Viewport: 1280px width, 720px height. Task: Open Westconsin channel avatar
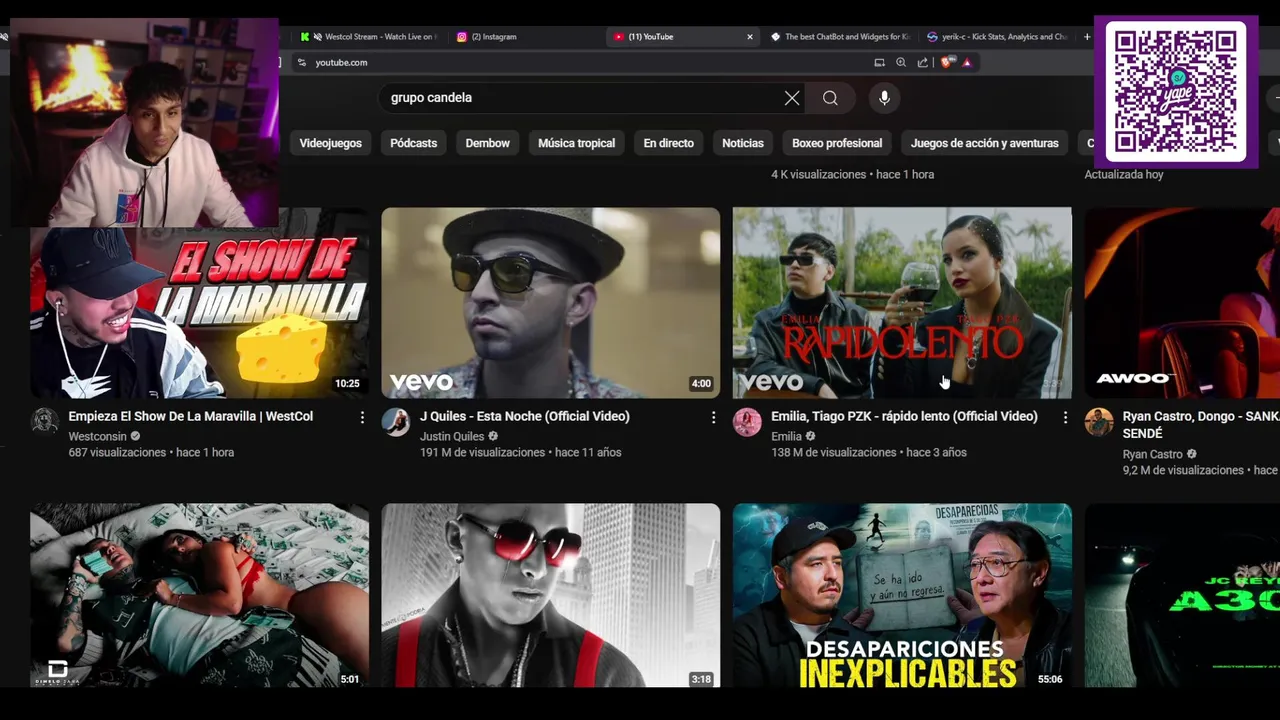point(44,422)
